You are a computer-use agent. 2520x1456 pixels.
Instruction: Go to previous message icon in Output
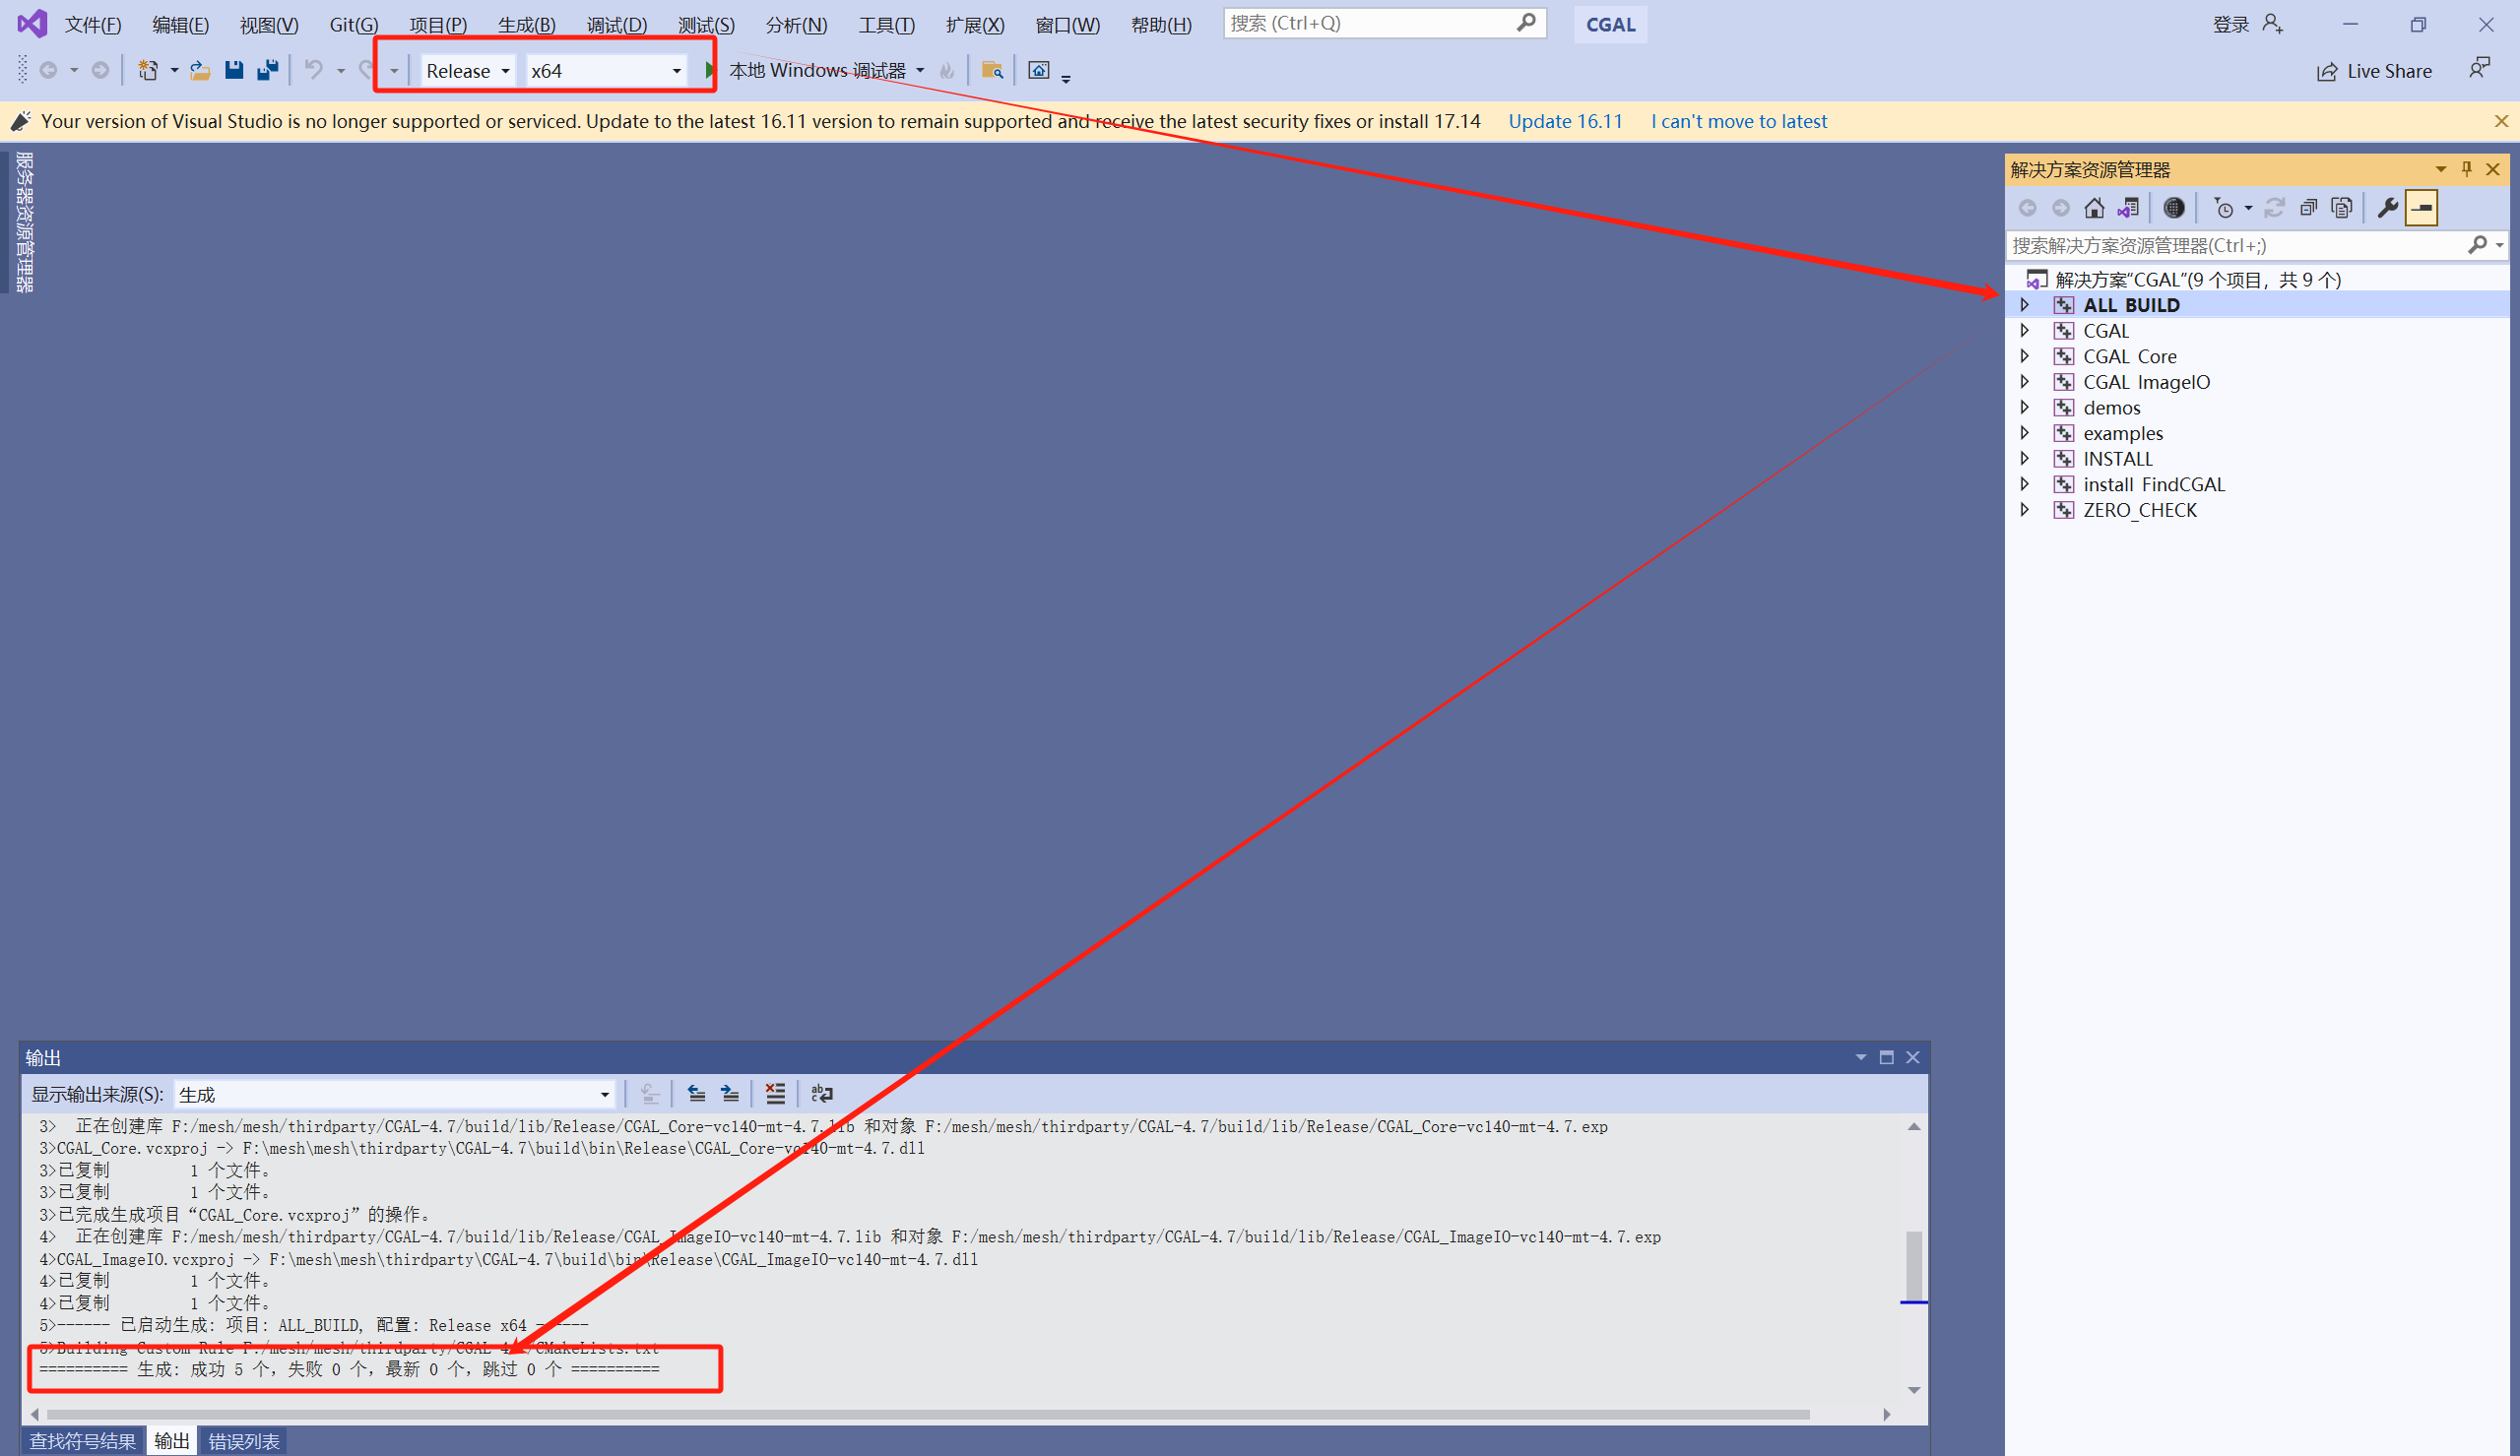point(696,1093)
